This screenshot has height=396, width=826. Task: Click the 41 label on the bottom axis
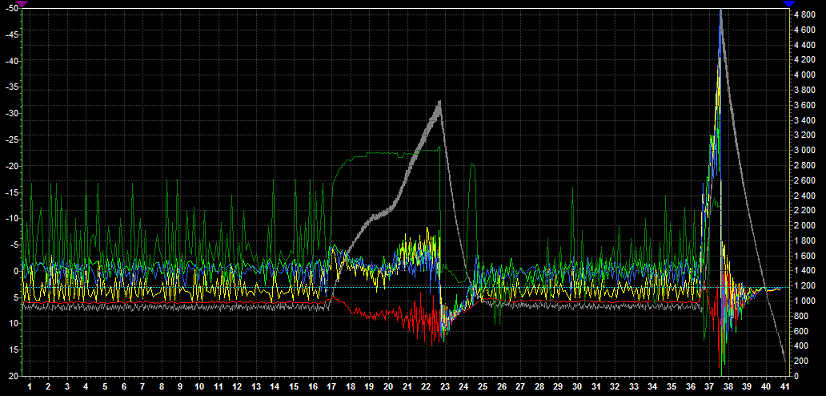pos(785,386)
